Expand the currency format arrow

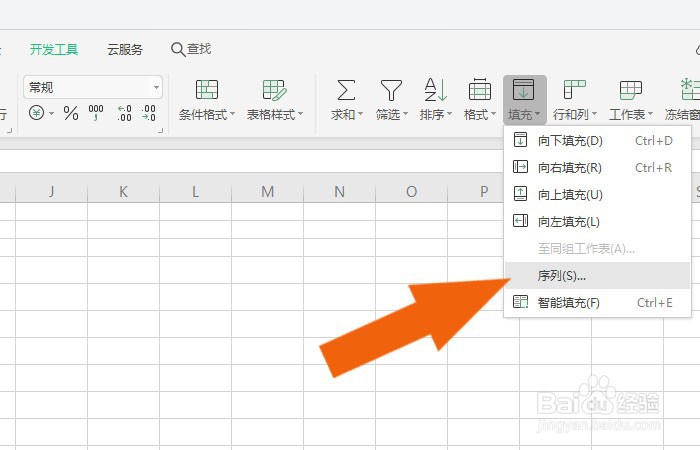[x=51, y=113]
